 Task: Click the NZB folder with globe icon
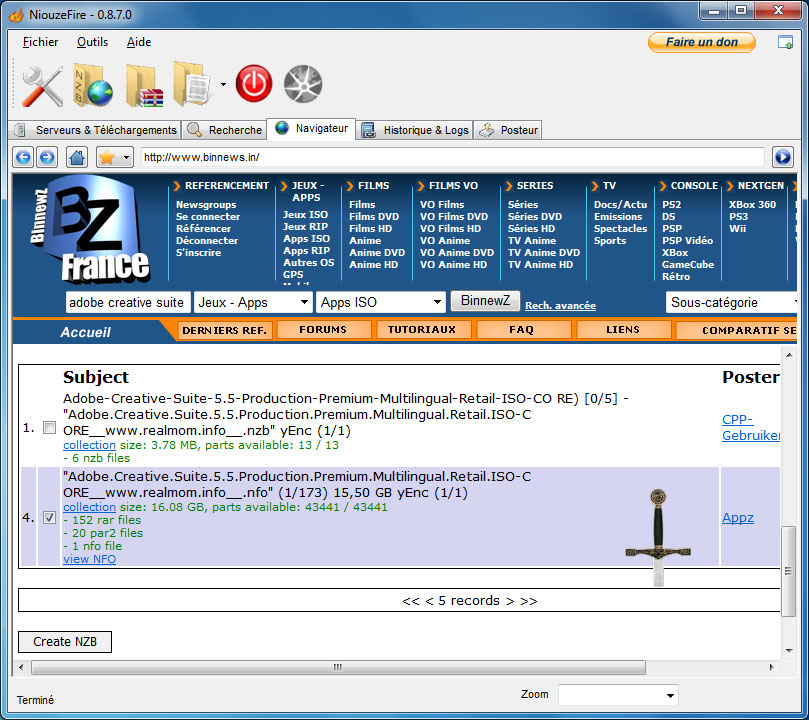(x=93, y=85)
